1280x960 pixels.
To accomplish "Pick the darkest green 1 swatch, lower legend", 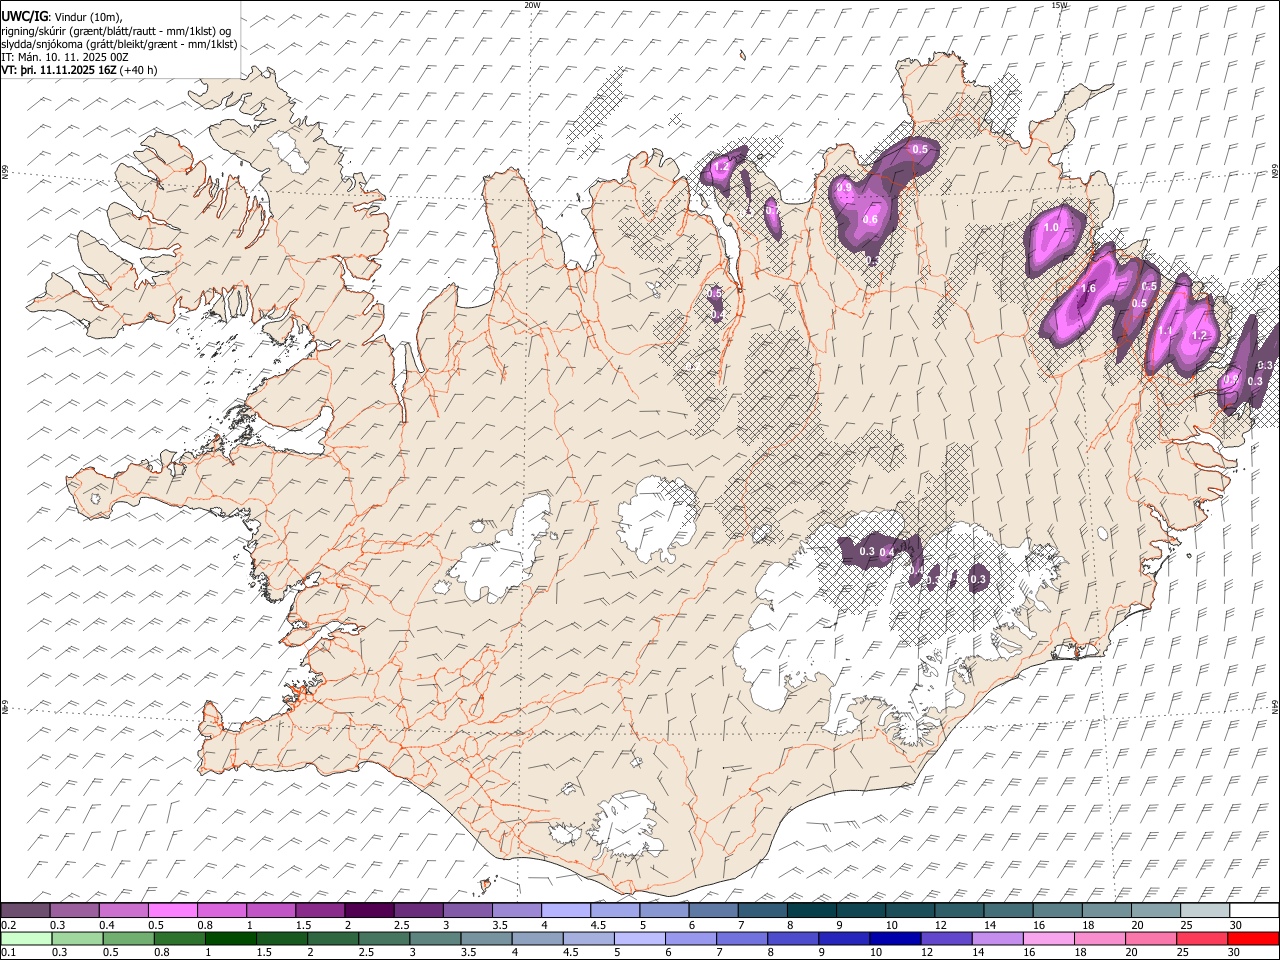I will [x=230, y=939].
